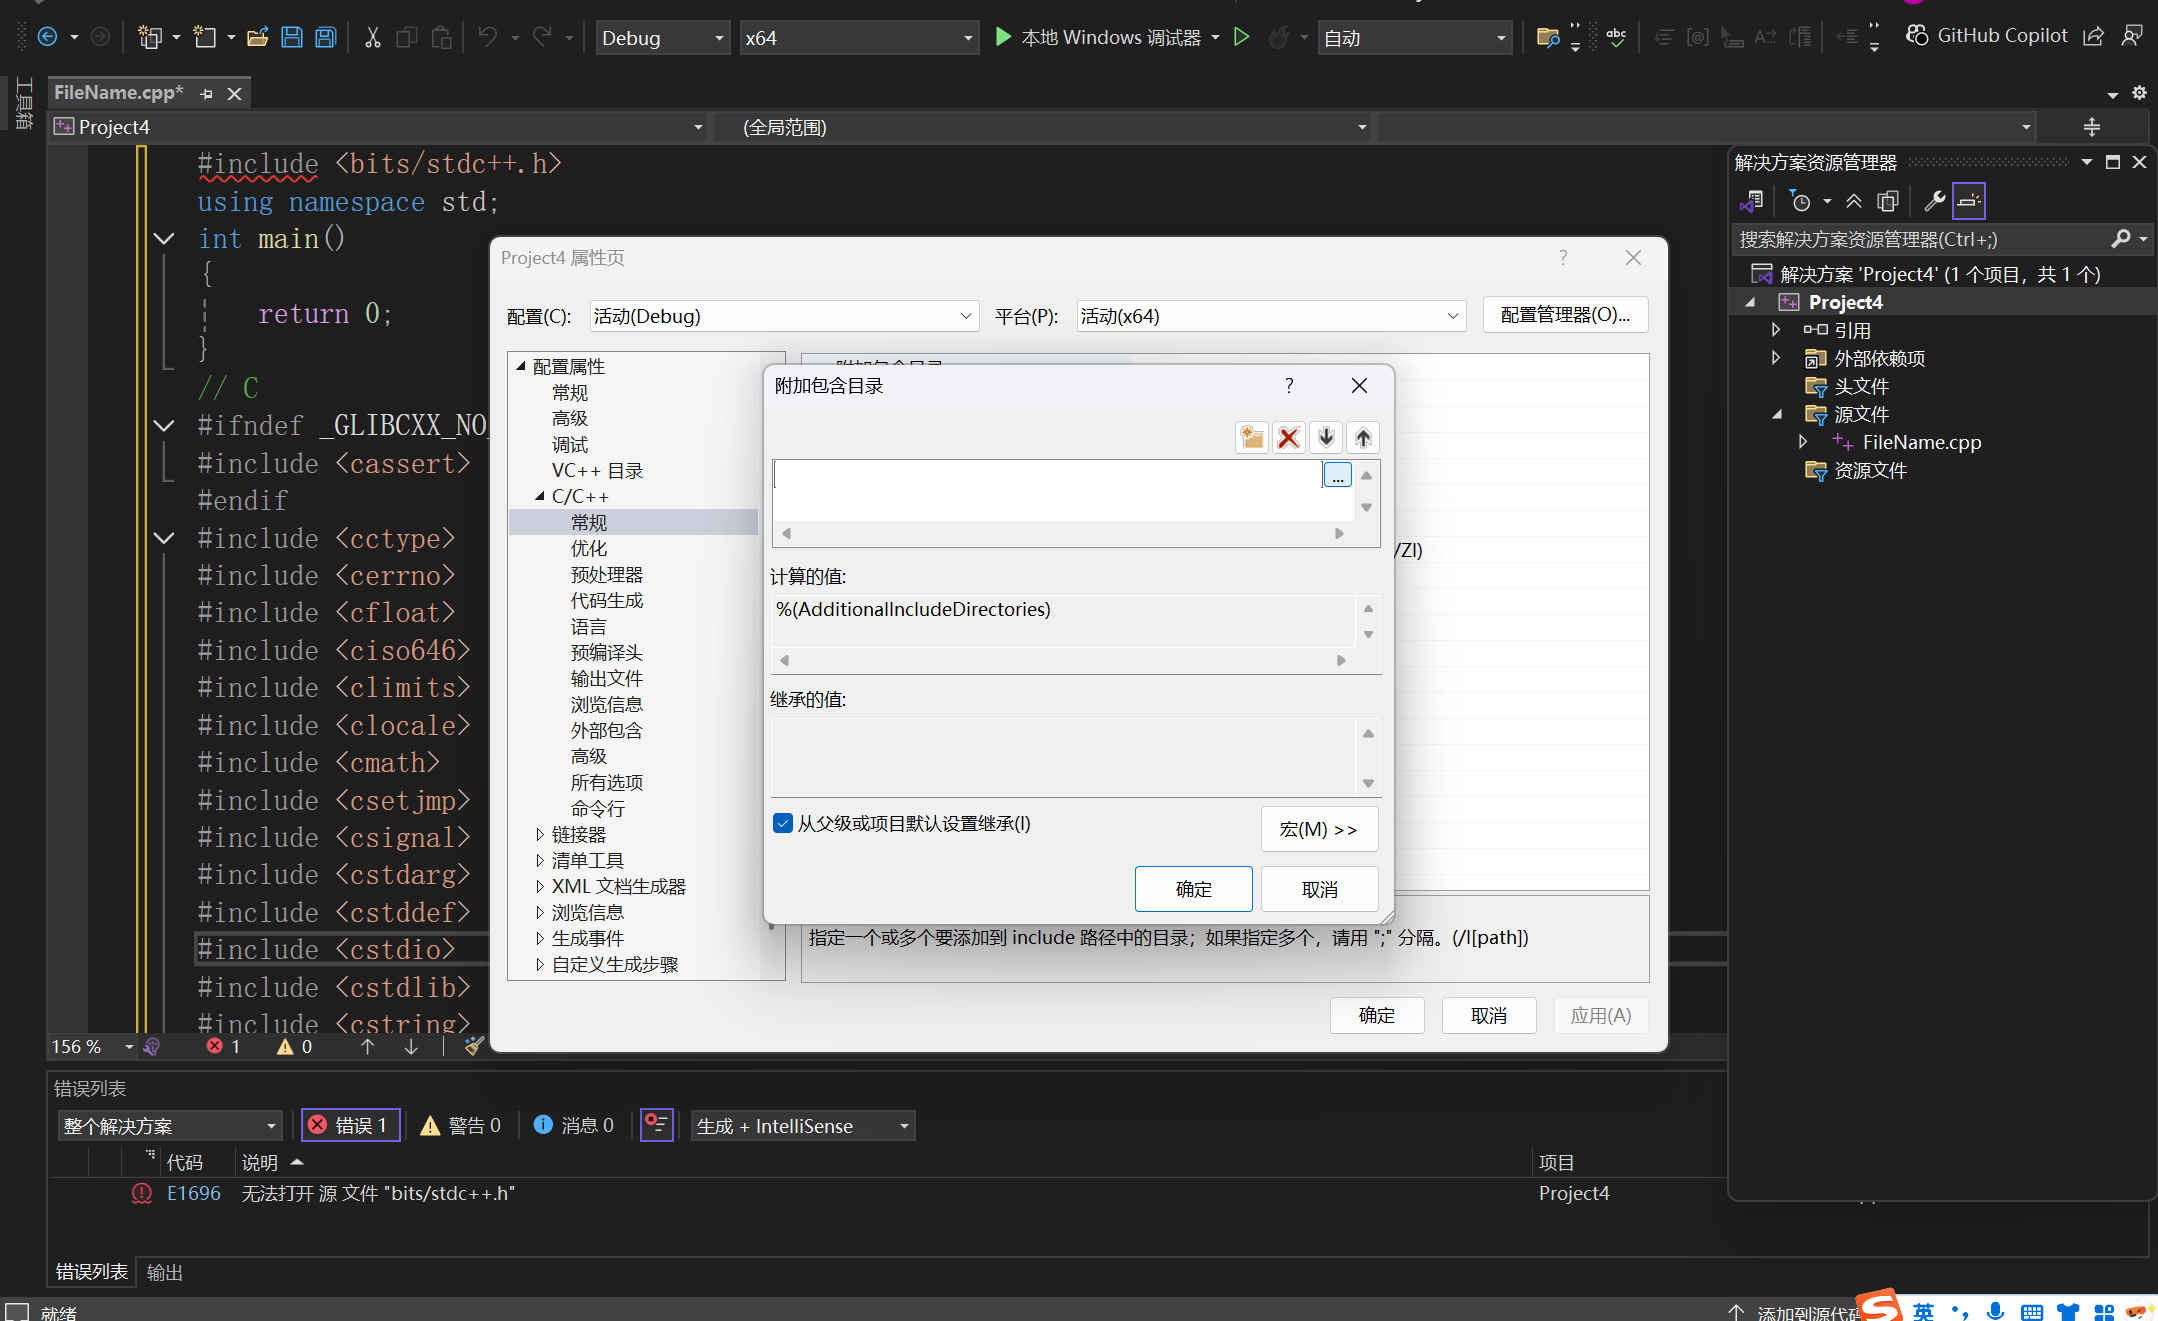Click the new line folder icon in include dialog
Viewport: 2158px width, 1321px height.
[x=1251, y=438]
